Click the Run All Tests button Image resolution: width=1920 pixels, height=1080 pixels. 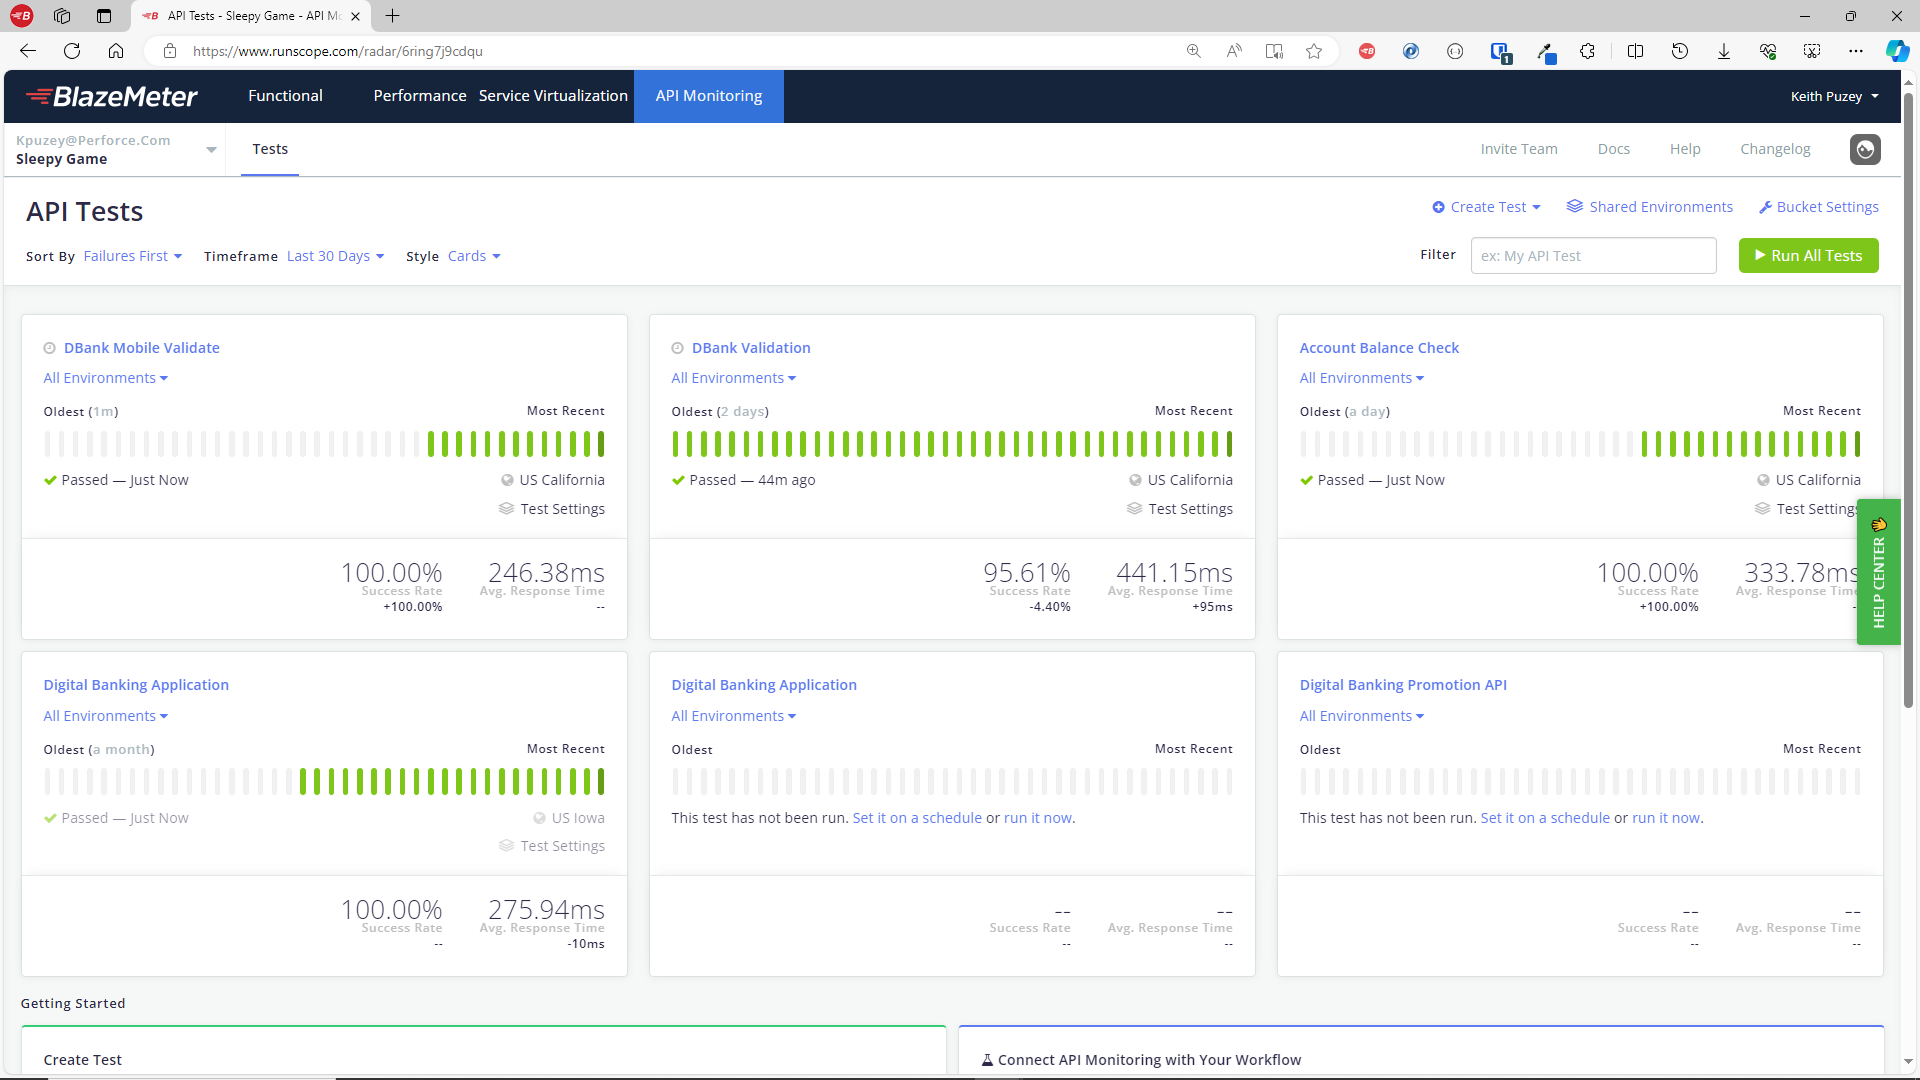click(1808, 256)
